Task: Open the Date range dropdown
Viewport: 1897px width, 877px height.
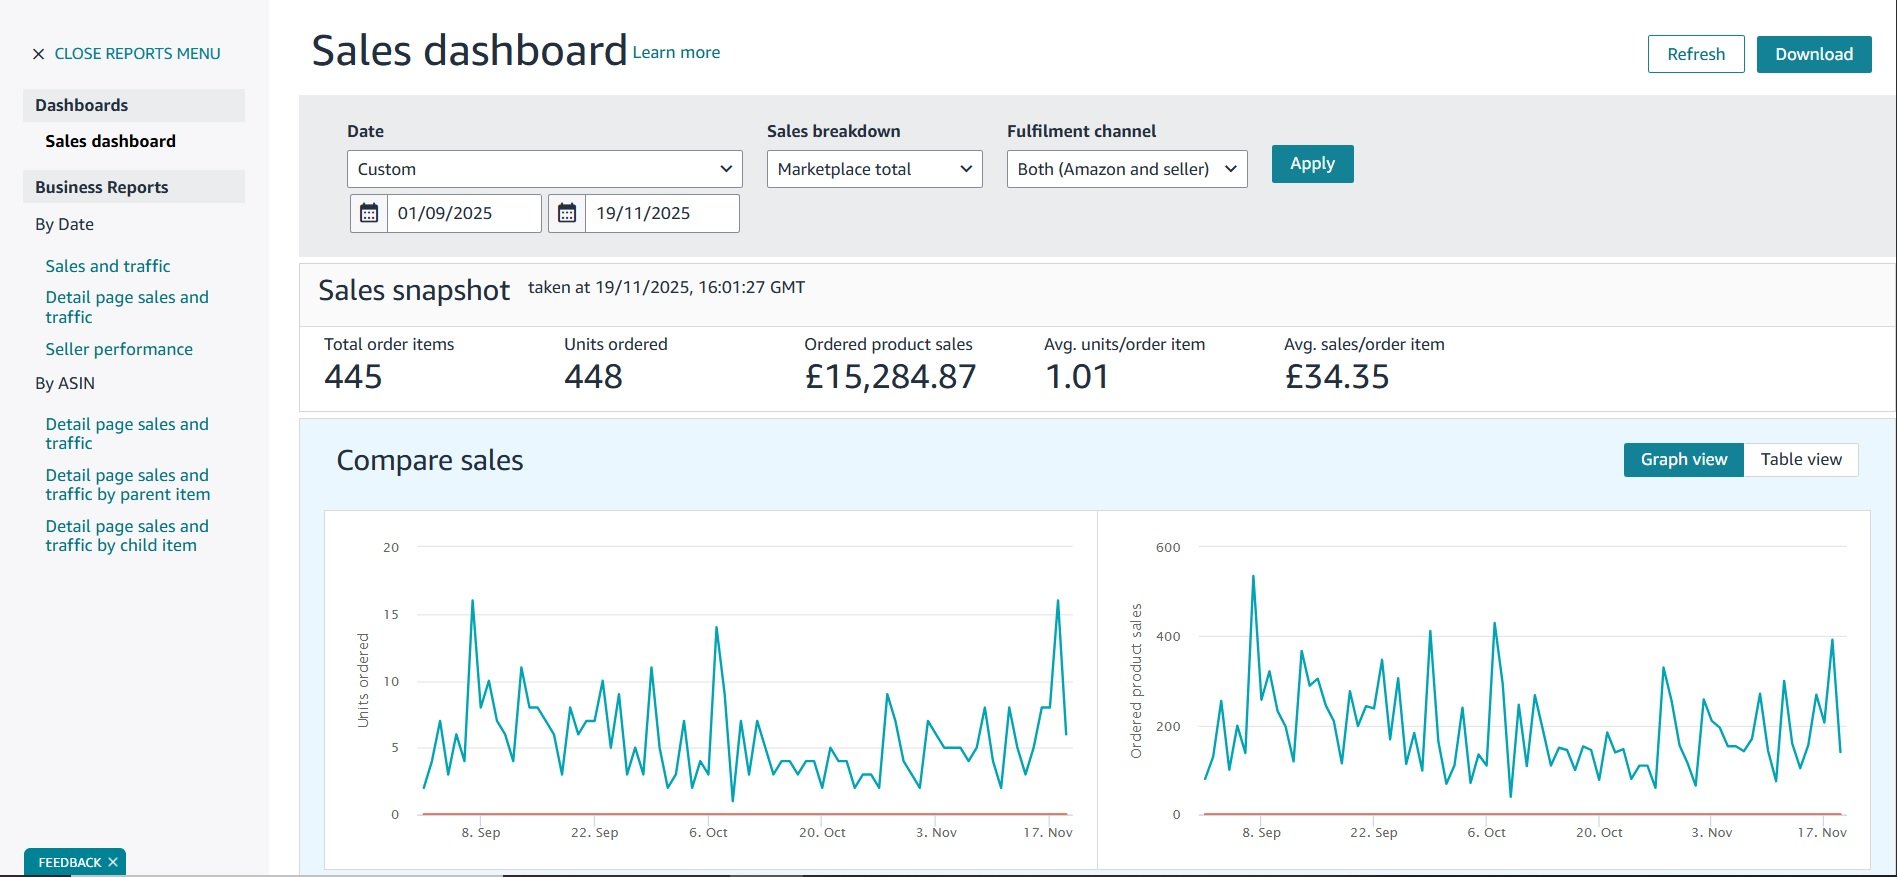Action: [x=544, y=169]
